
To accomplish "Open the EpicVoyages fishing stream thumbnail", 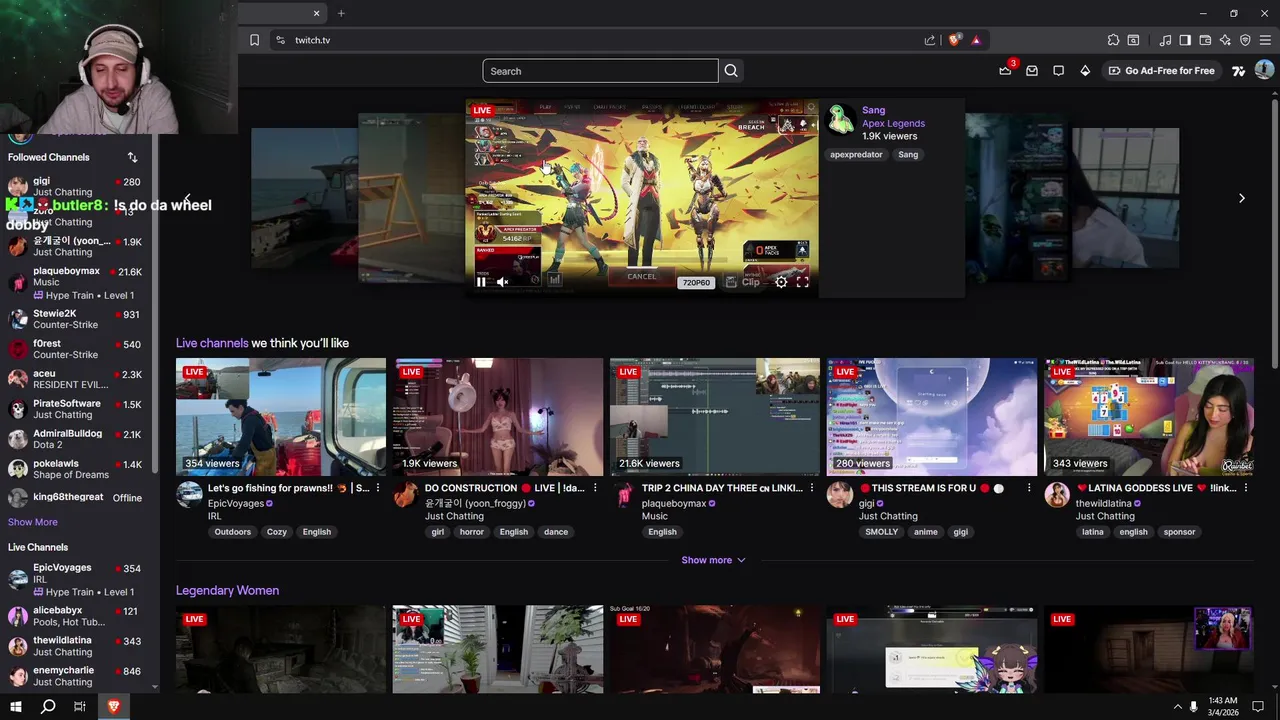I will (281, 417).
